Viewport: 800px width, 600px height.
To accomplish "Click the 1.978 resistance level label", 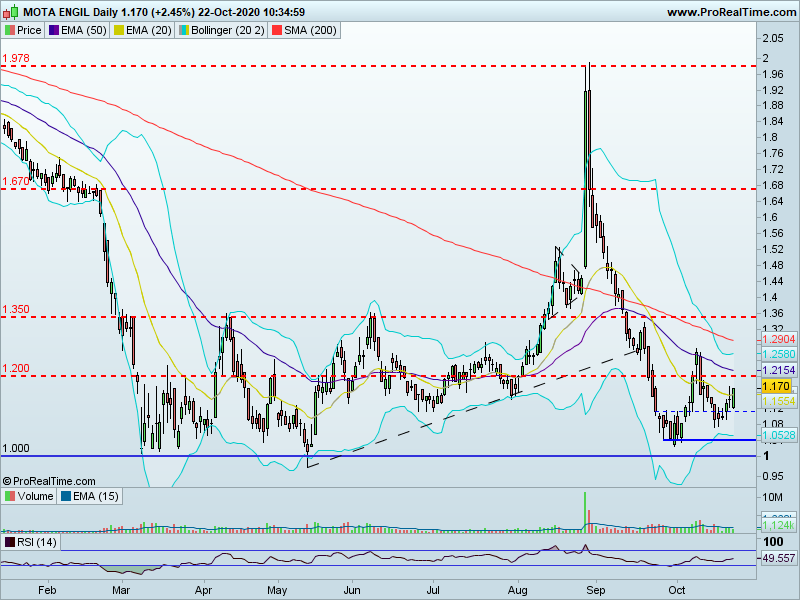I will [x=16, y=58].
